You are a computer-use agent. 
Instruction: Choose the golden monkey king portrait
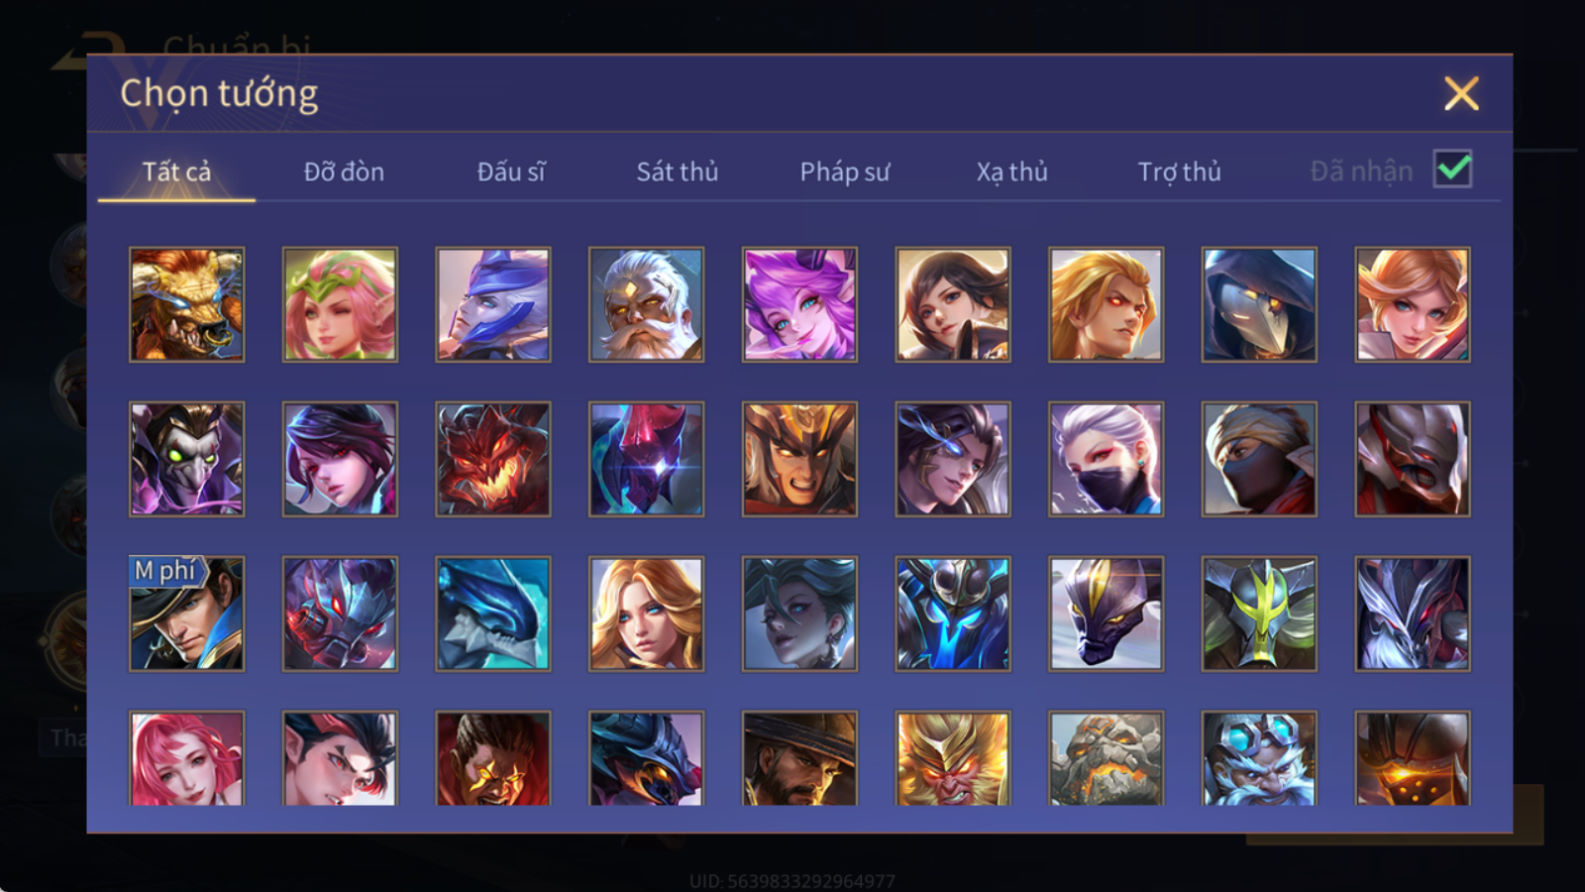953,758
